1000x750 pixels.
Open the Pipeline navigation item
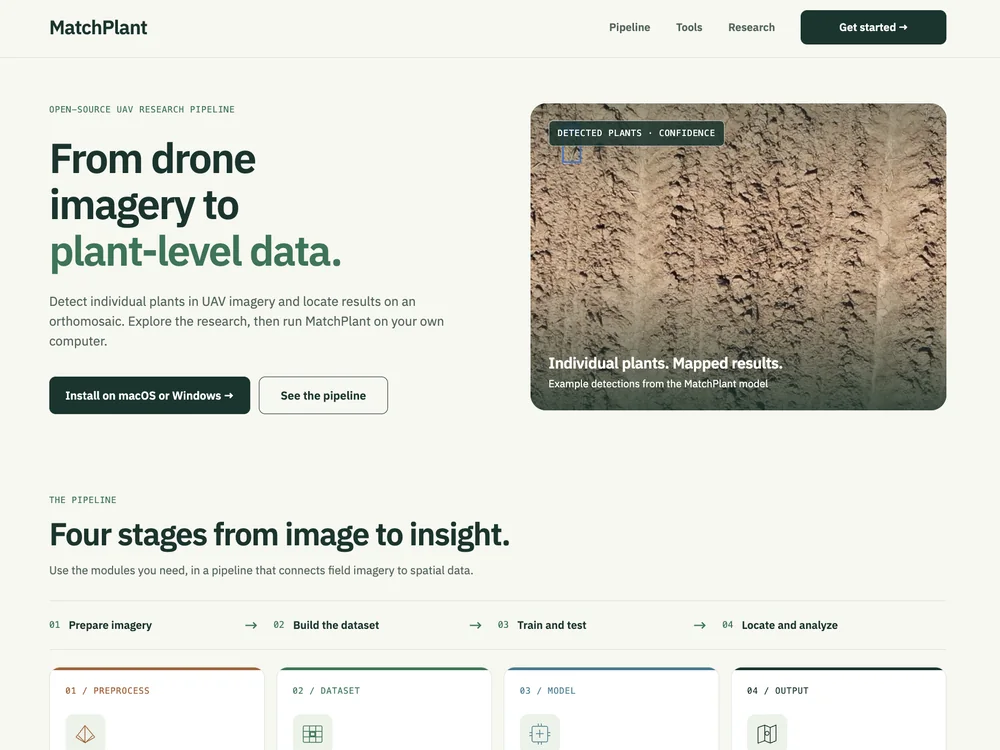click(629, 27)
